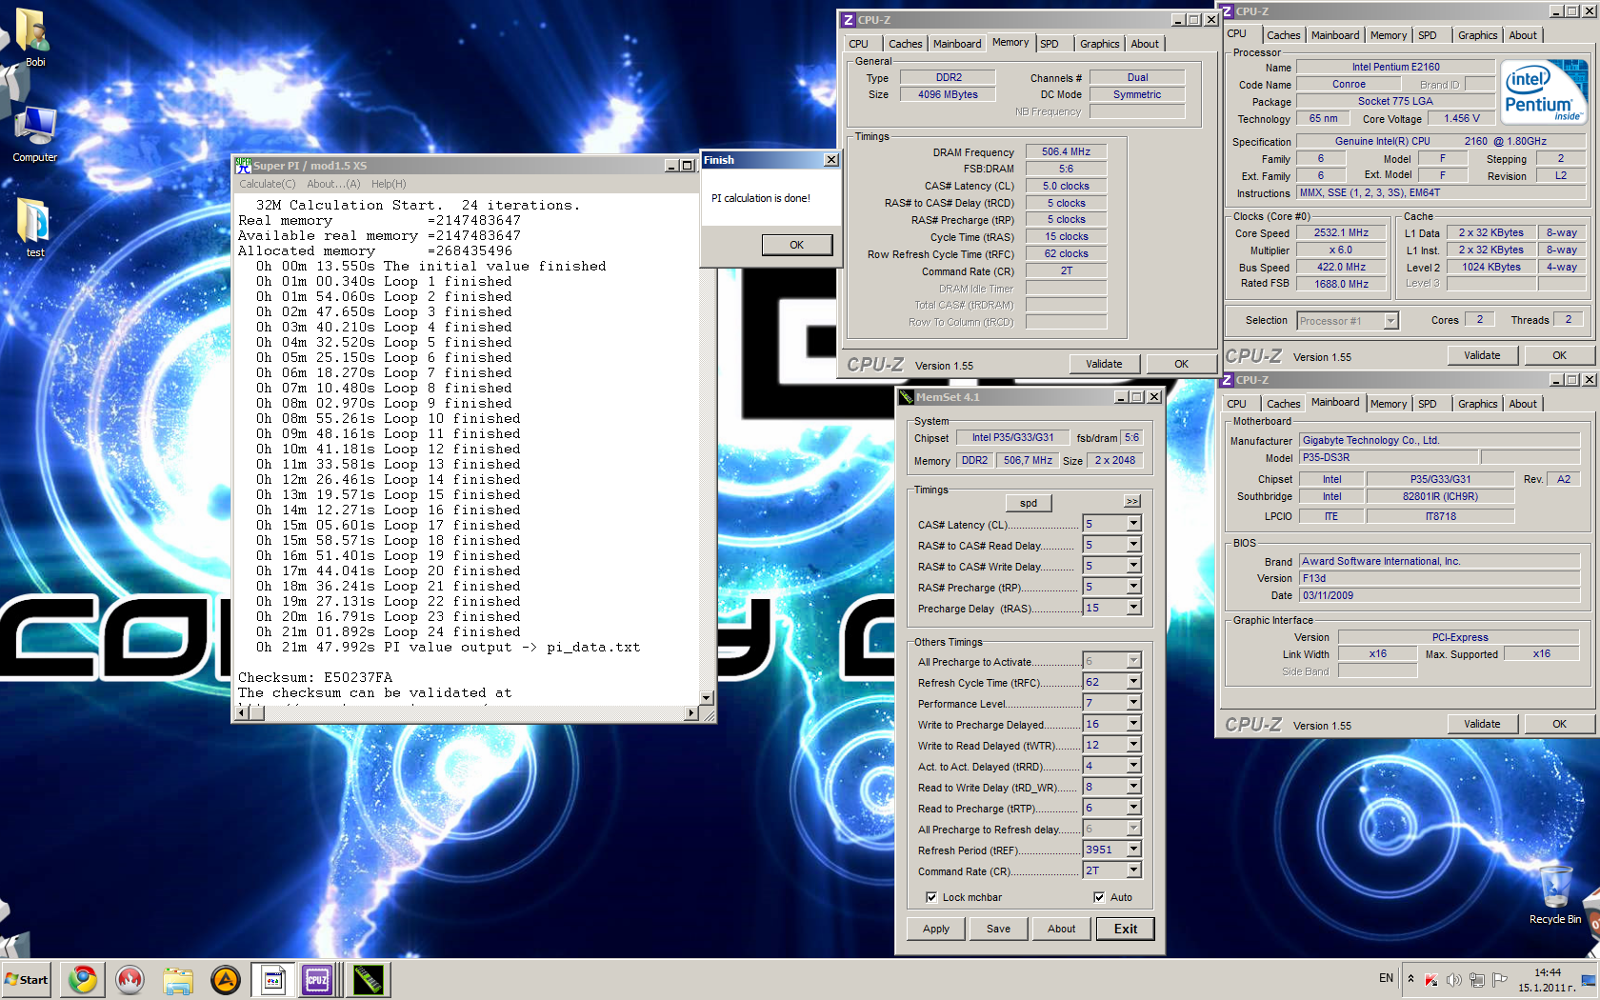The height and width of the screenshot is (1000, 1600).
Task: Open the Refresh Cycle Time (tRFC) dropdown
Action: (1134, 682)
